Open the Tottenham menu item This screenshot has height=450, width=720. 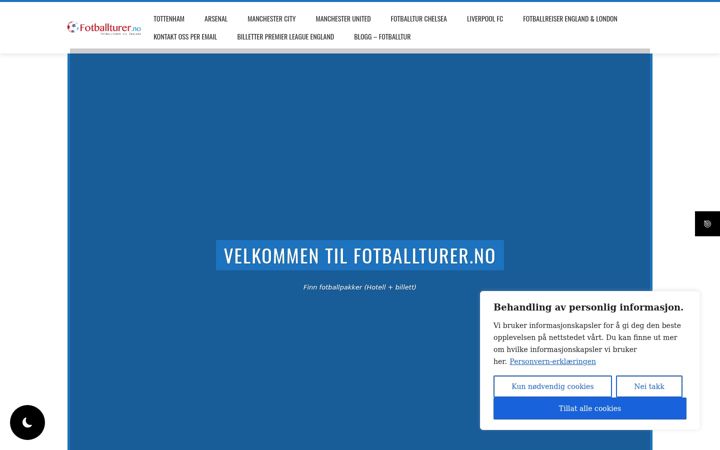coord(169,19)
